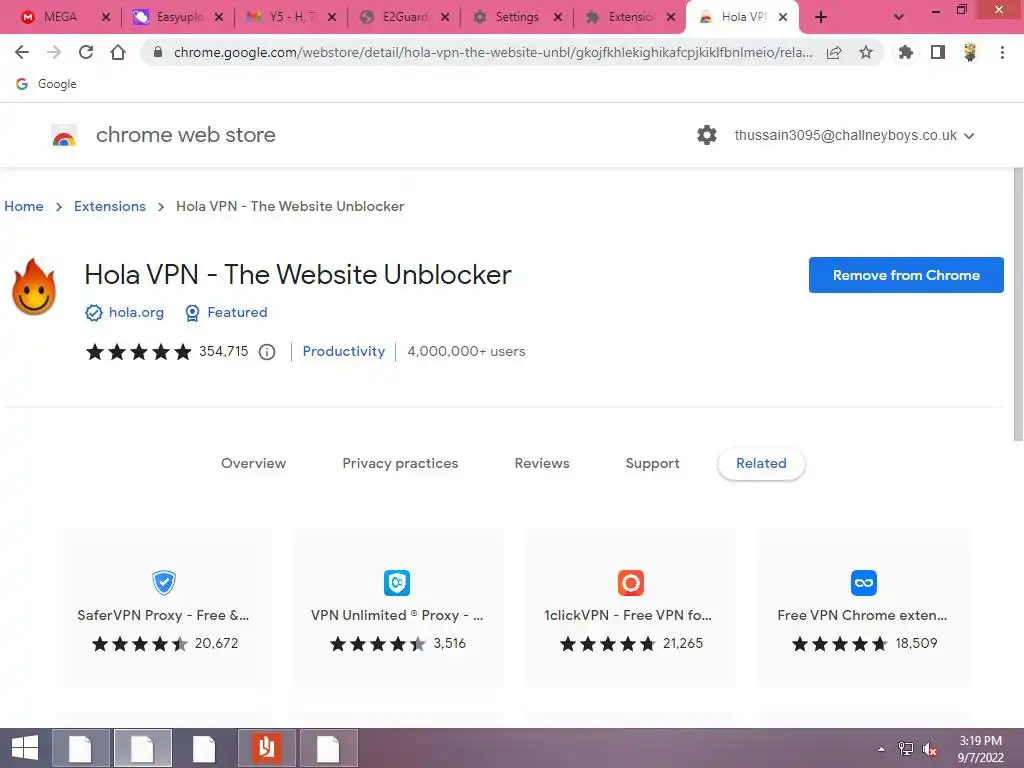Show hidden tray icons arrow

(x=882, y=749)
